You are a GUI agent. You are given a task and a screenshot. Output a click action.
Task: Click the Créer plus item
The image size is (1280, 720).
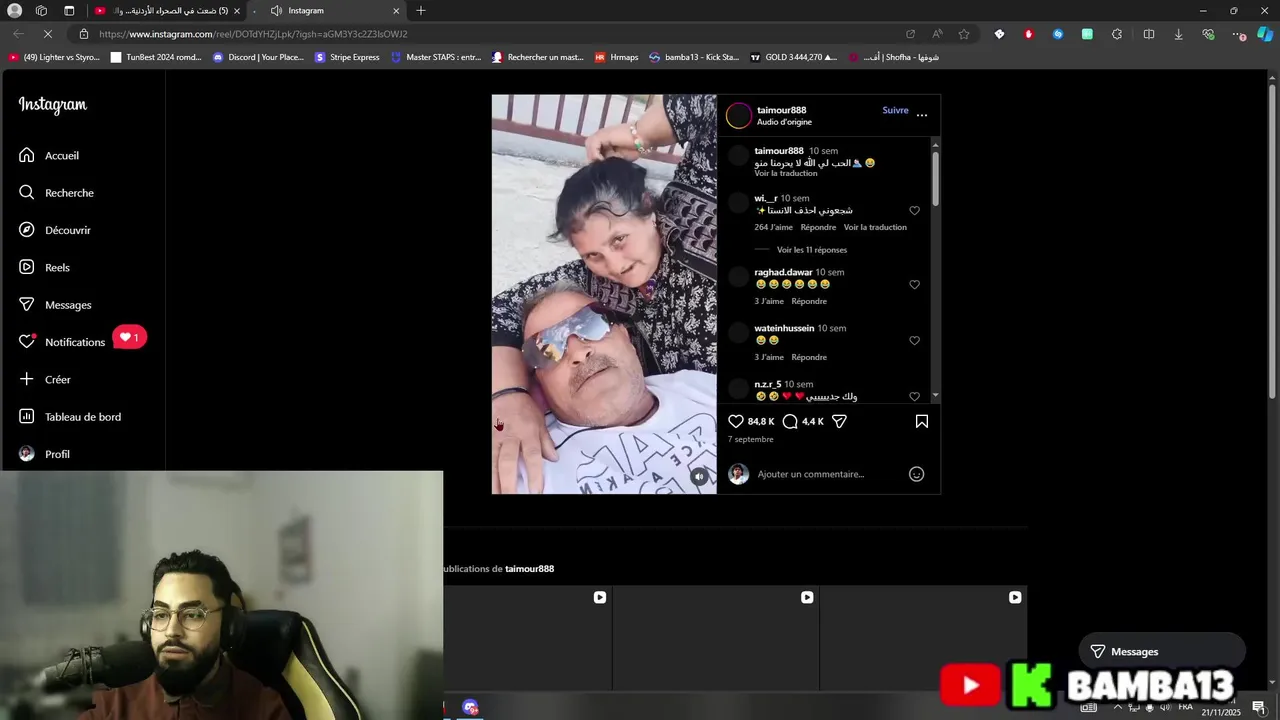[45, 379]
